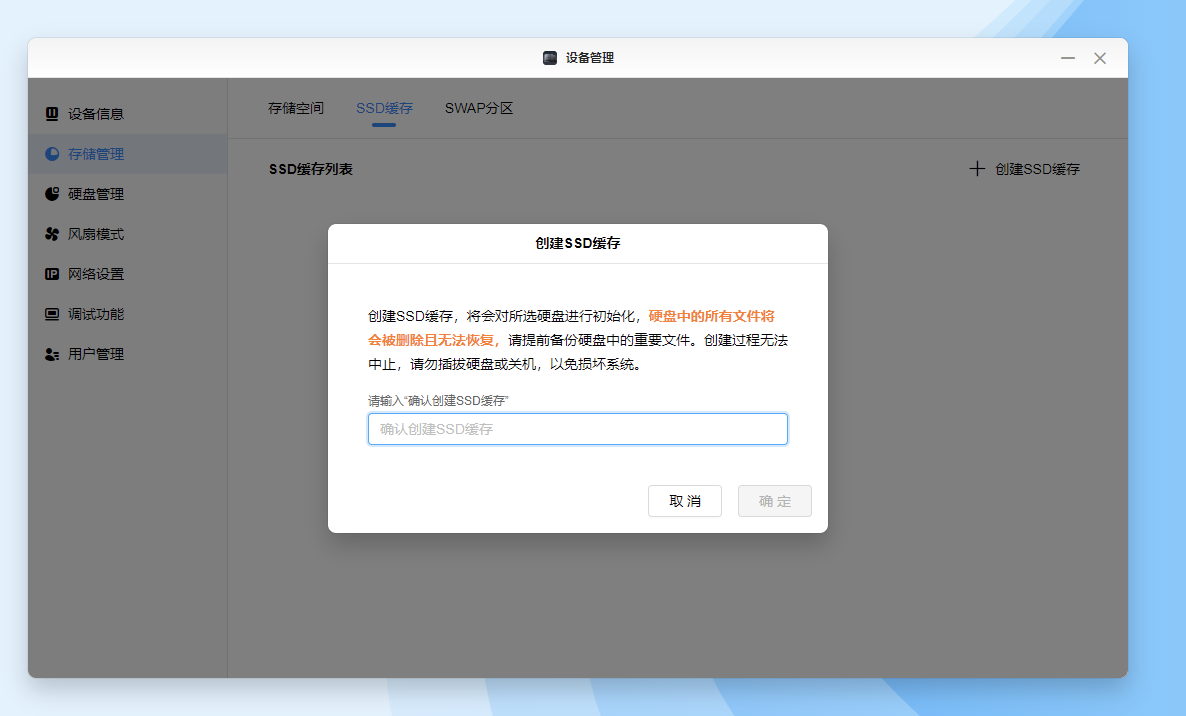Screen dimensions: 1186x716
Task: Click the 创建SSD缓存 dialog title bar
Action: tap(578, 243)
